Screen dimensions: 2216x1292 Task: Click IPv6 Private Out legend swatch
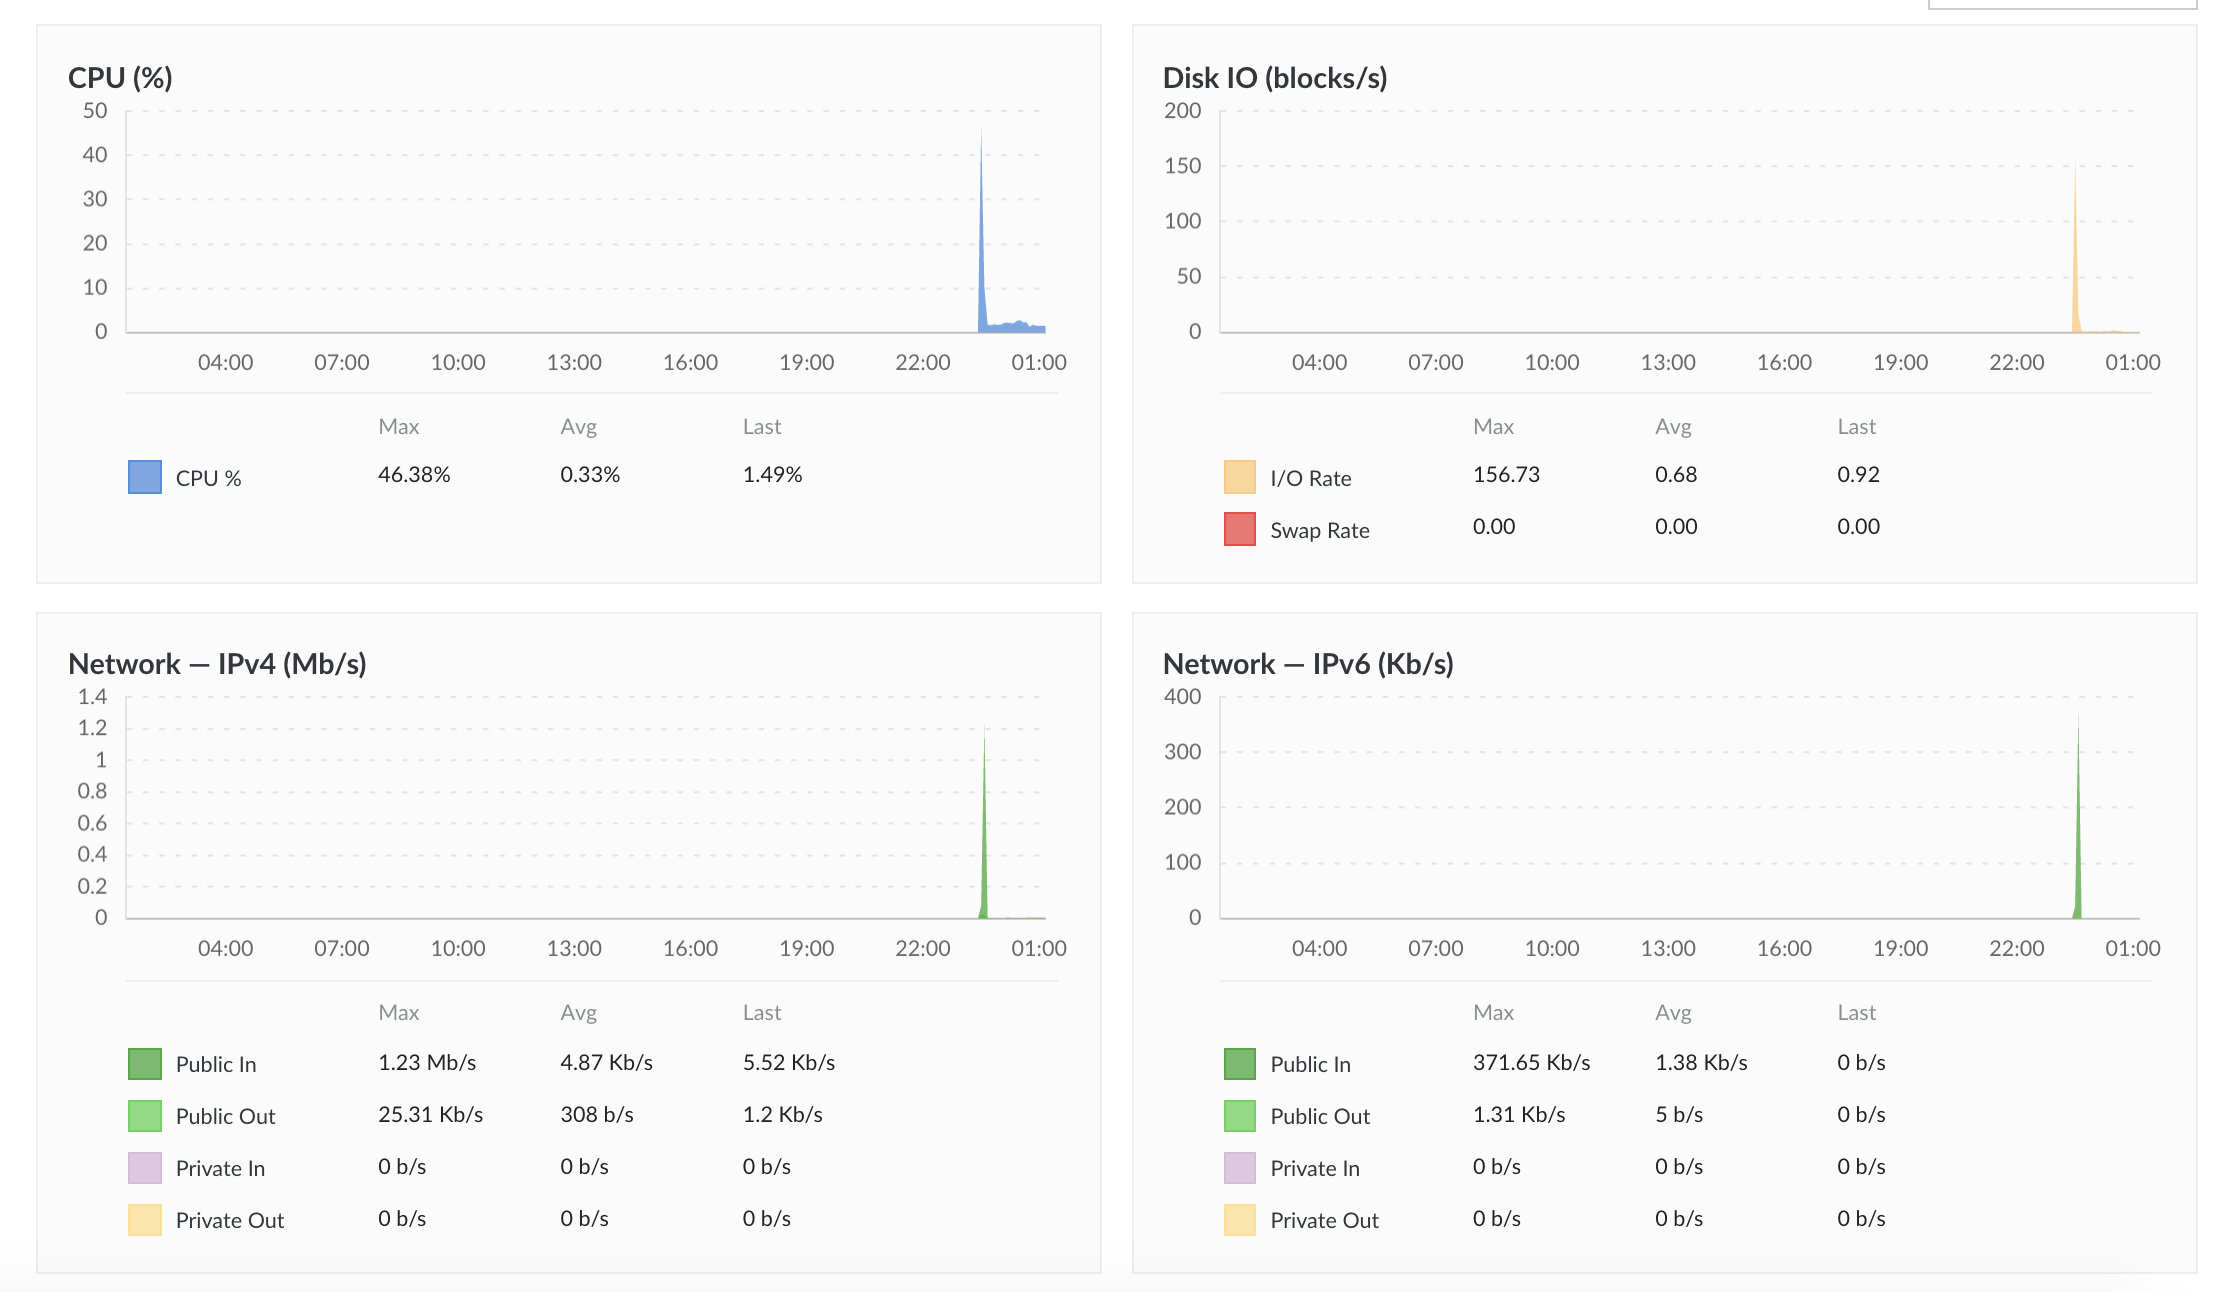point(1240,1219)
